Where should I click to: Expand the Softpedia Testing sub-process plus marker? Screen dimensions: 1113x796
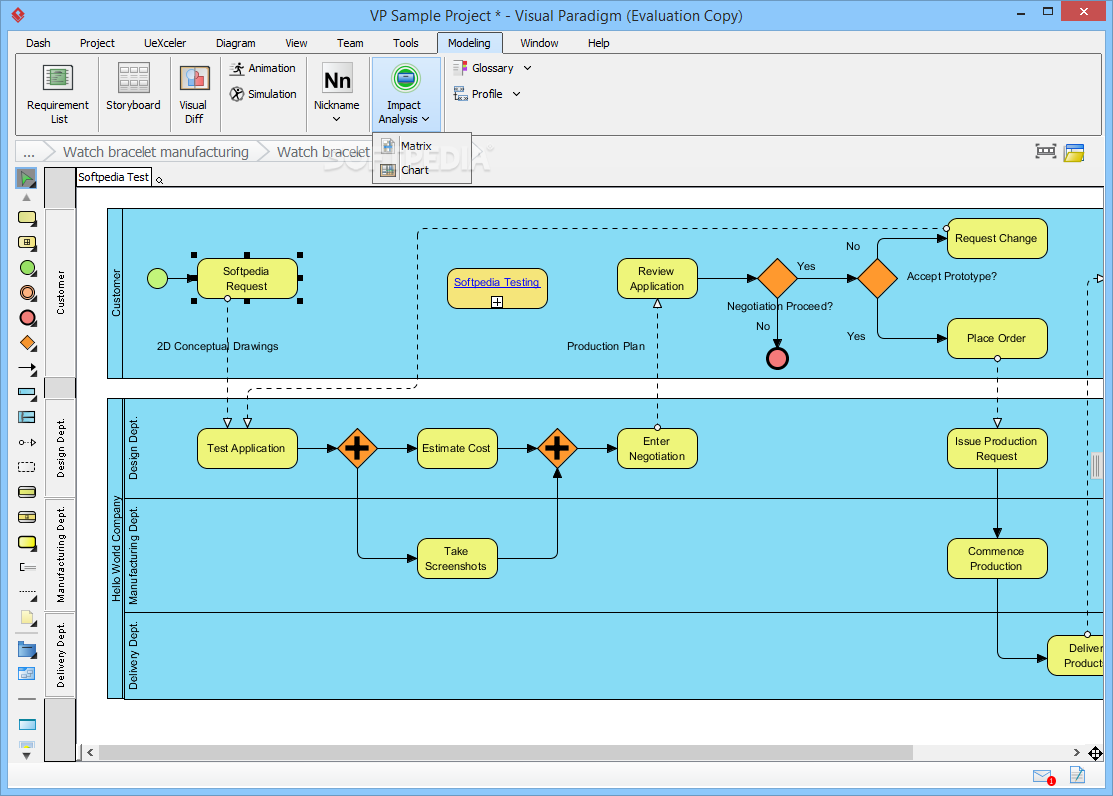coord(497,302)
